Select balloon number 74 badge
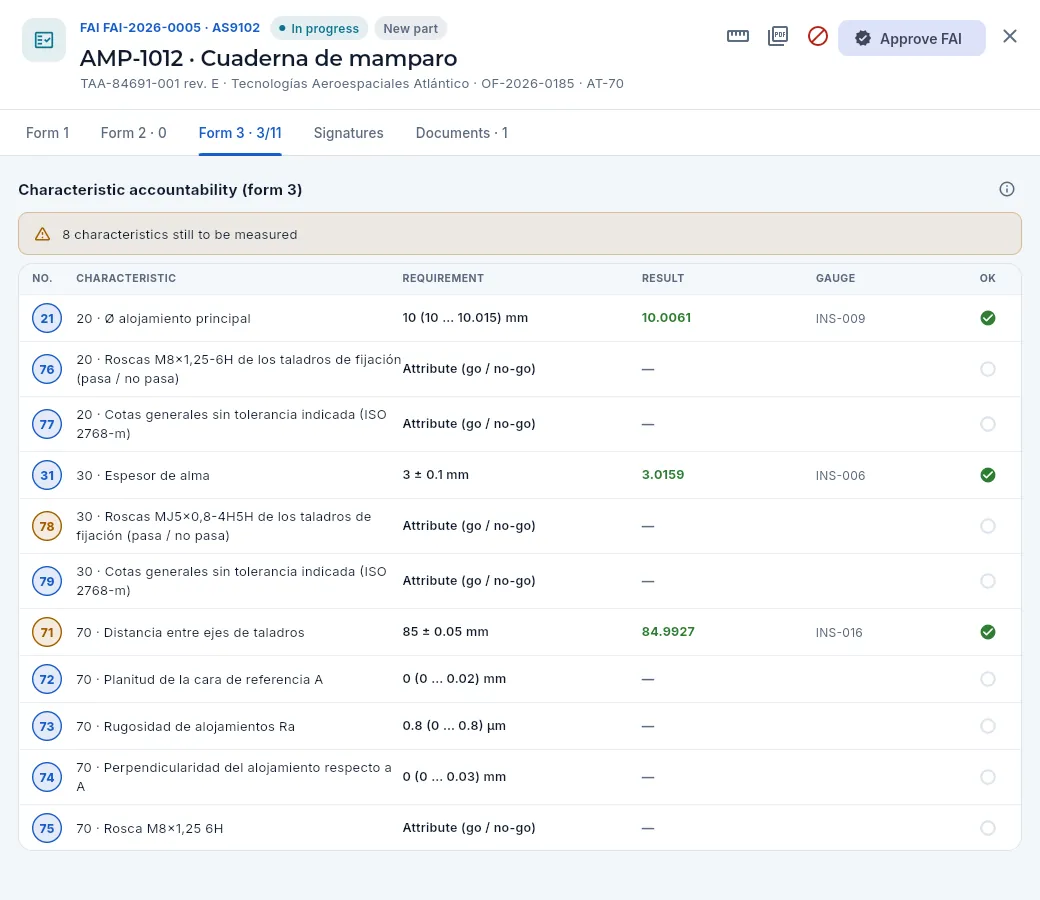Viewport: 1040px width, 900px height. point(47,777)
